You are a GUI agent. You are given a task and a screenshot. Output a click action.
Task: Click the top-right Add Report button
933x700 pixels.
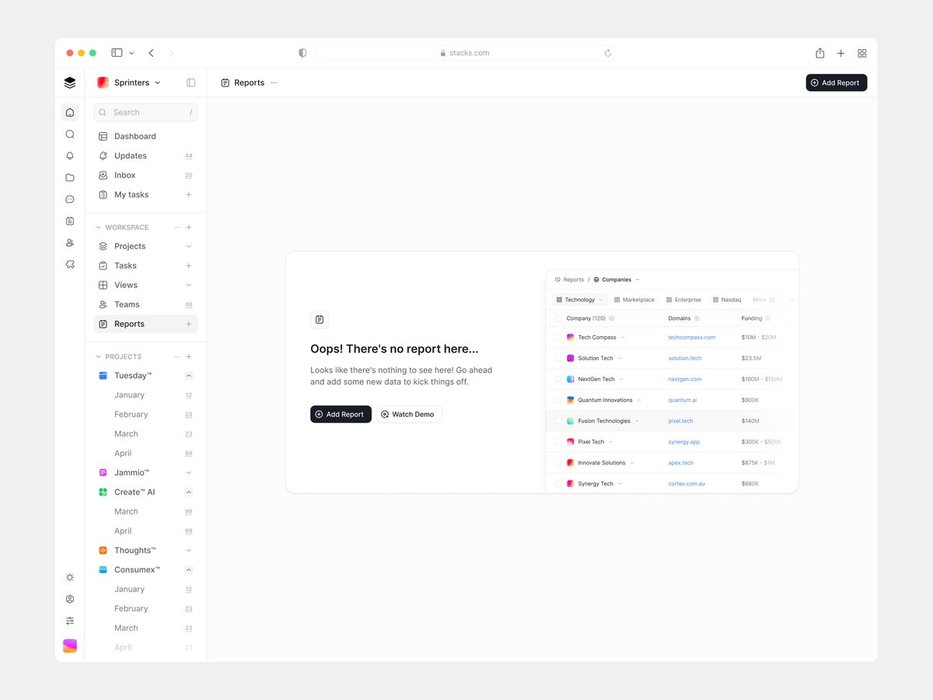836,83
